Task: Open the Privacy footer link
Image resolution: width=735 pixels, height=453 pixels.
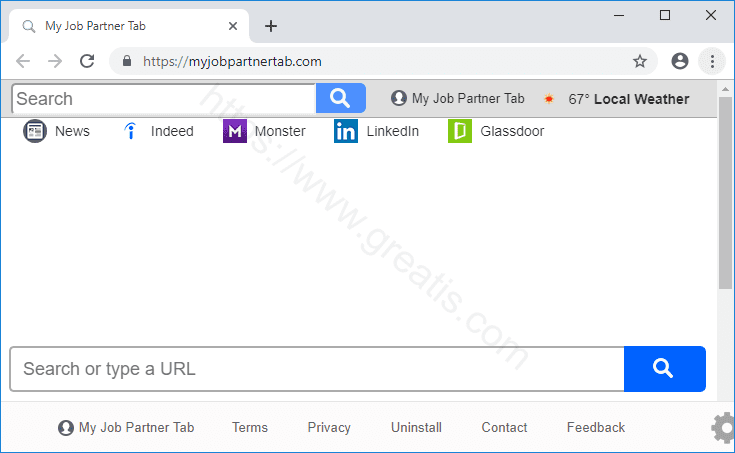Action: click(329, 427)
